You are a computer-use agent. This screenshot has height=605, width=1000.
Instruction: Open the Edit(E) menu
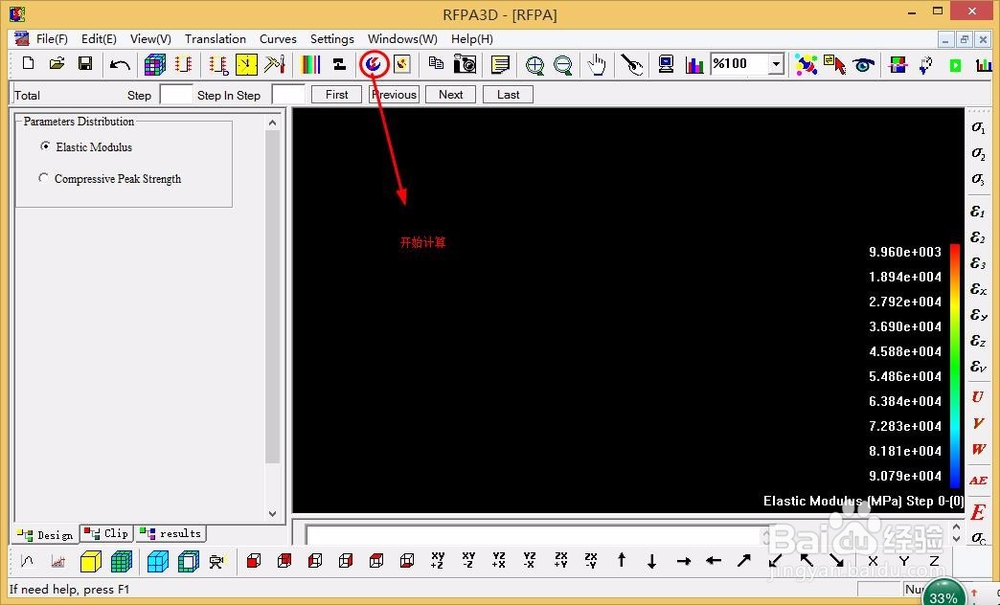pos(99,39)
